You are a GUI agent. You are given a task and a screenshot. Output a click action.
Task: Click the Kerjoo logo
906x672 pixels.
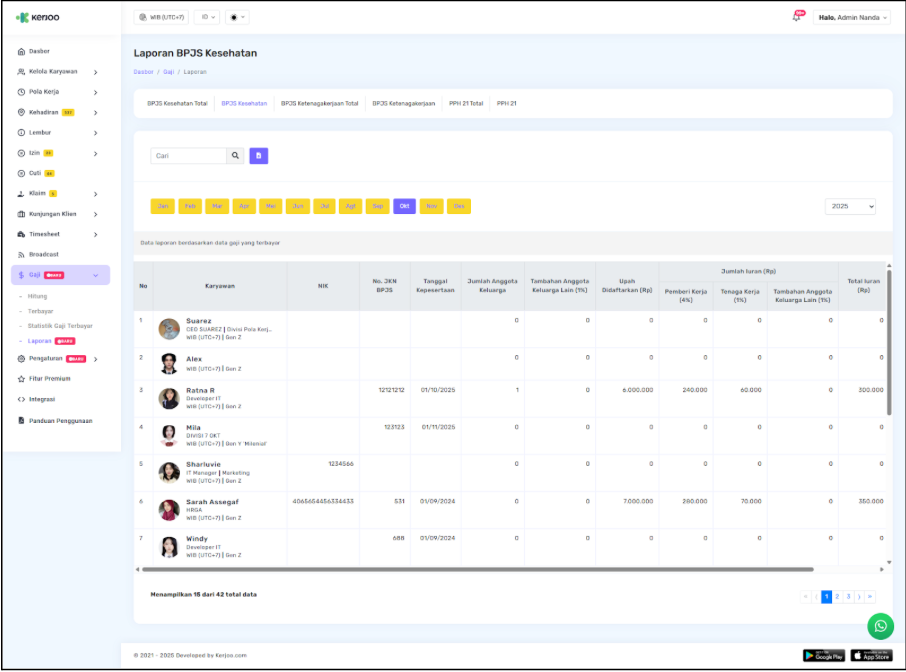point(38,17)
